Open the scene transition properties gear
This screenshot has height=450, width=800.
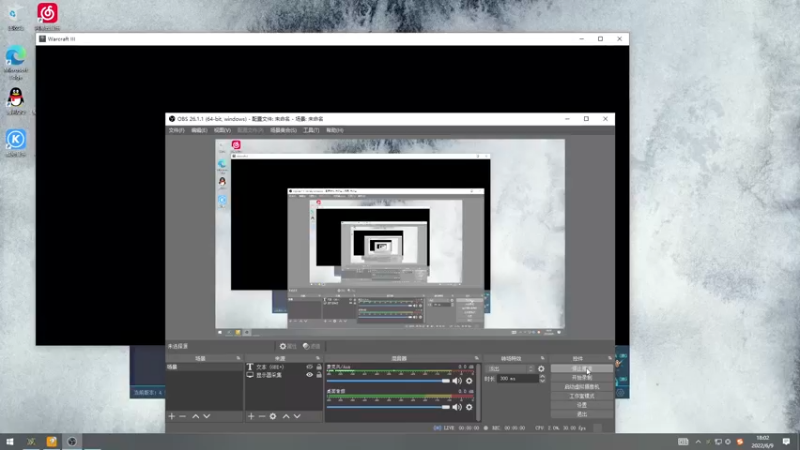point(541,368)
